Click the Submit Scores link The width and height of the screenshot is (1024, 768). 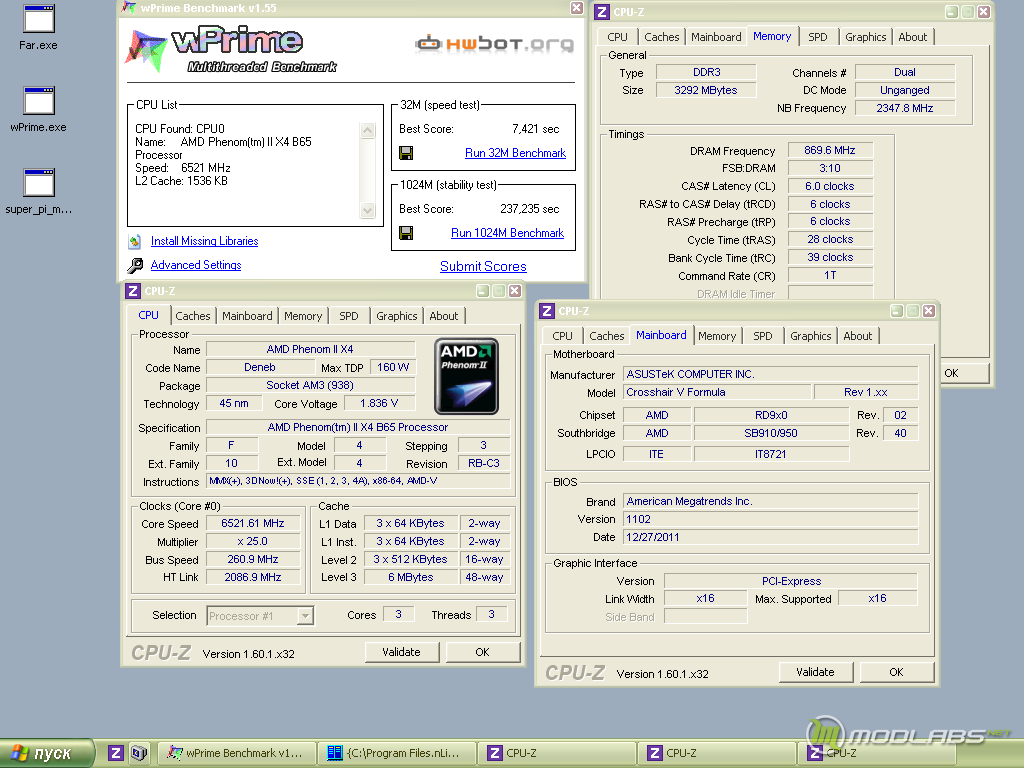click(x=483, y=266)
